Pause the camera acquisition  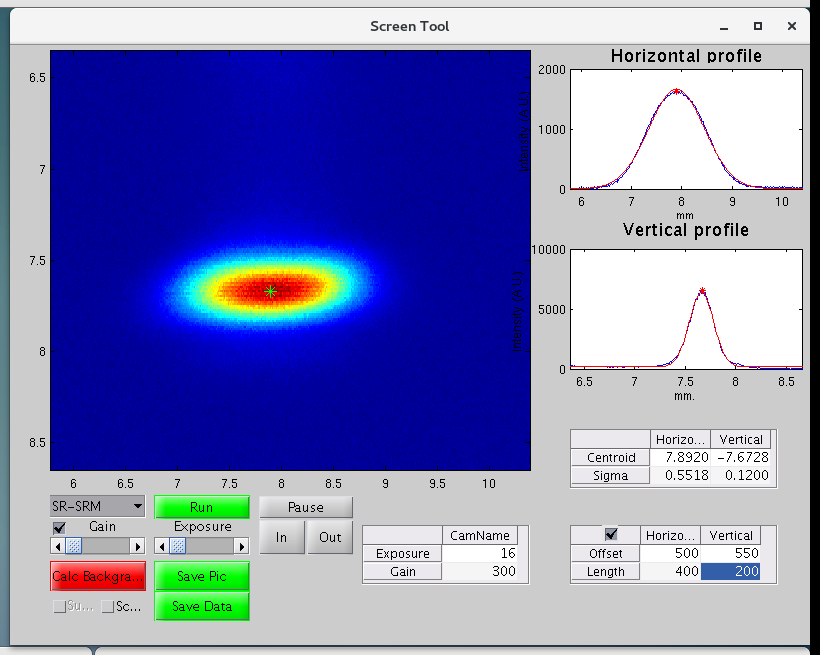(x=305, y=507)
